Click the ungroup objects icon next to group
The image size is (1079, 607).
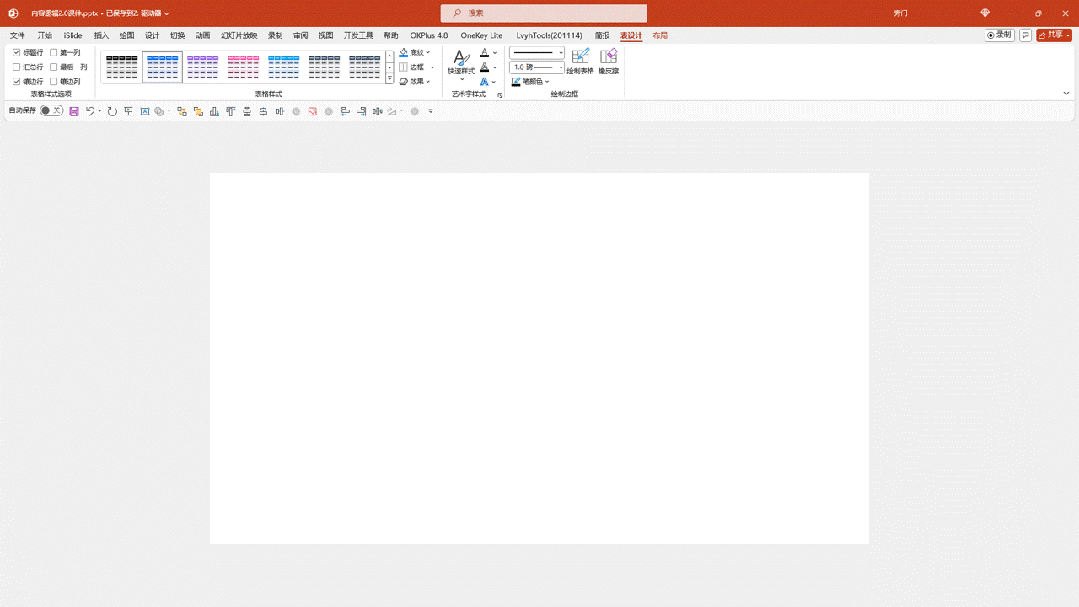click(198, 111)
